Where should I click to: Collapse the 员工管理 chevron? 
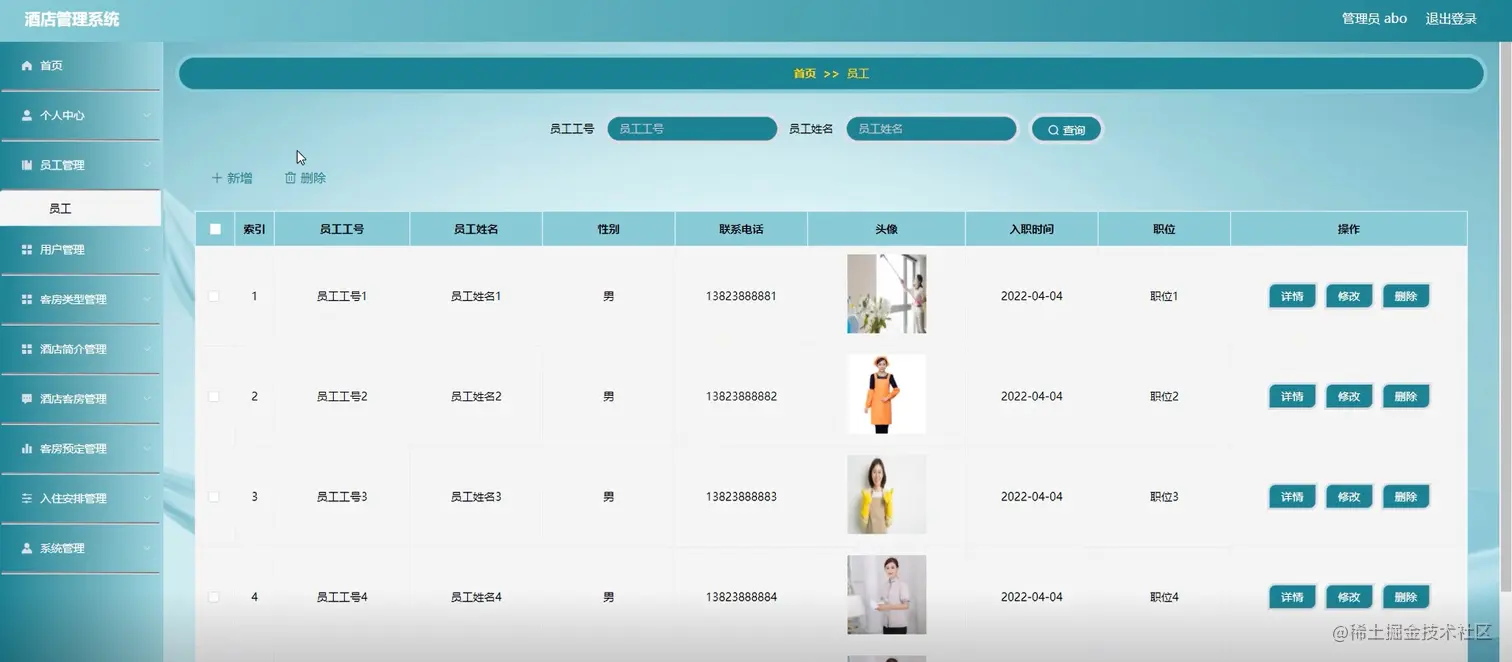point(146,165)
